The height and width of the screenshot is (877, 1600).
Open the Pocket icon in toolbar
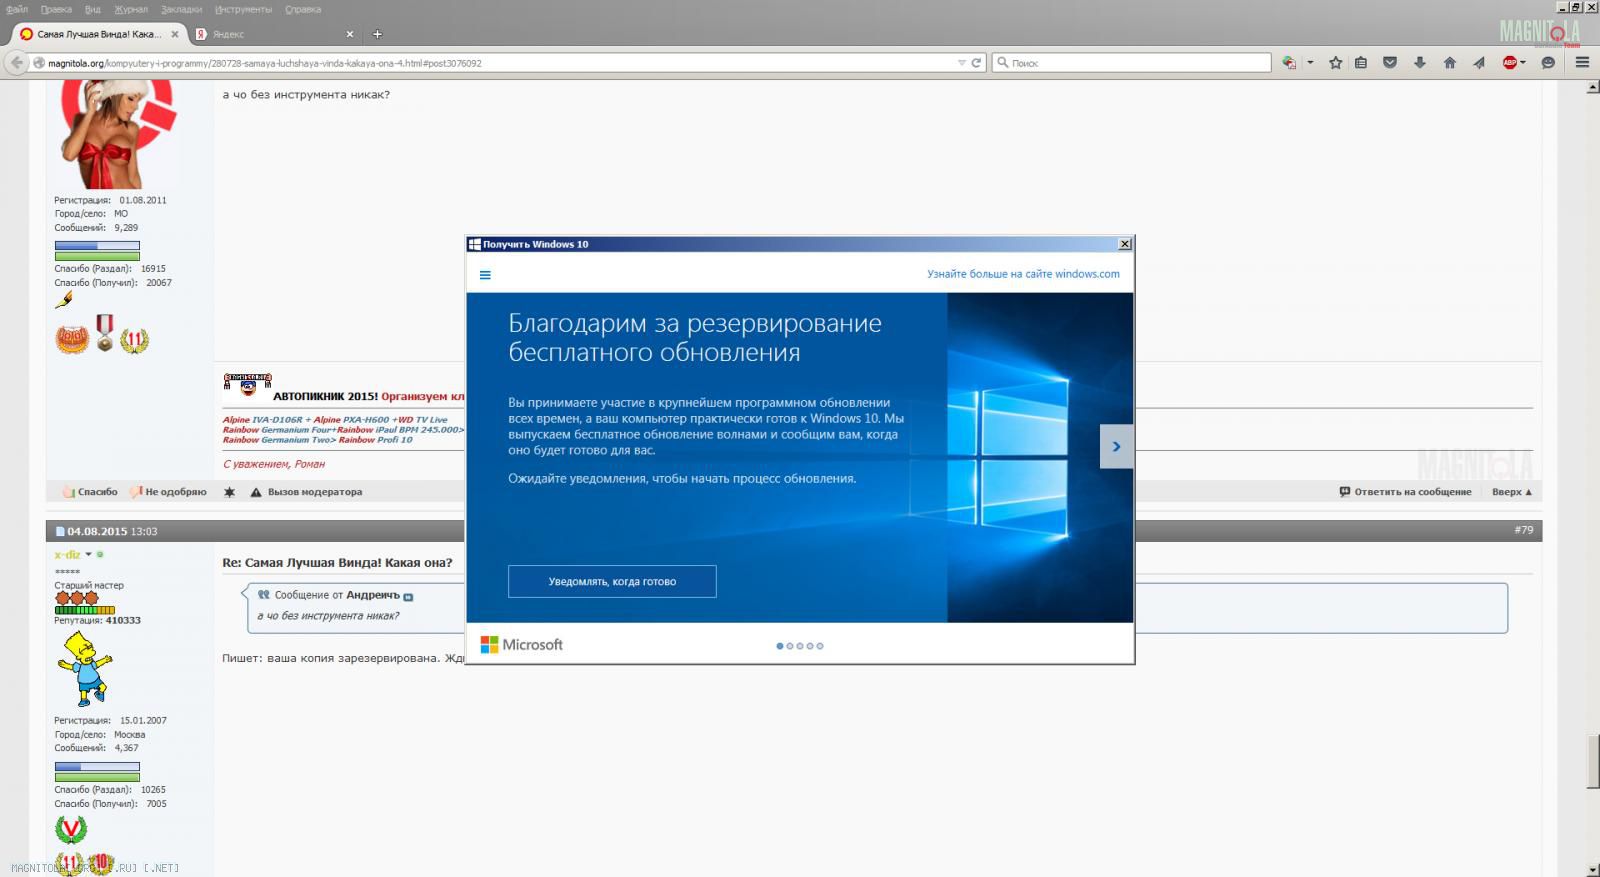point(1390,63)
